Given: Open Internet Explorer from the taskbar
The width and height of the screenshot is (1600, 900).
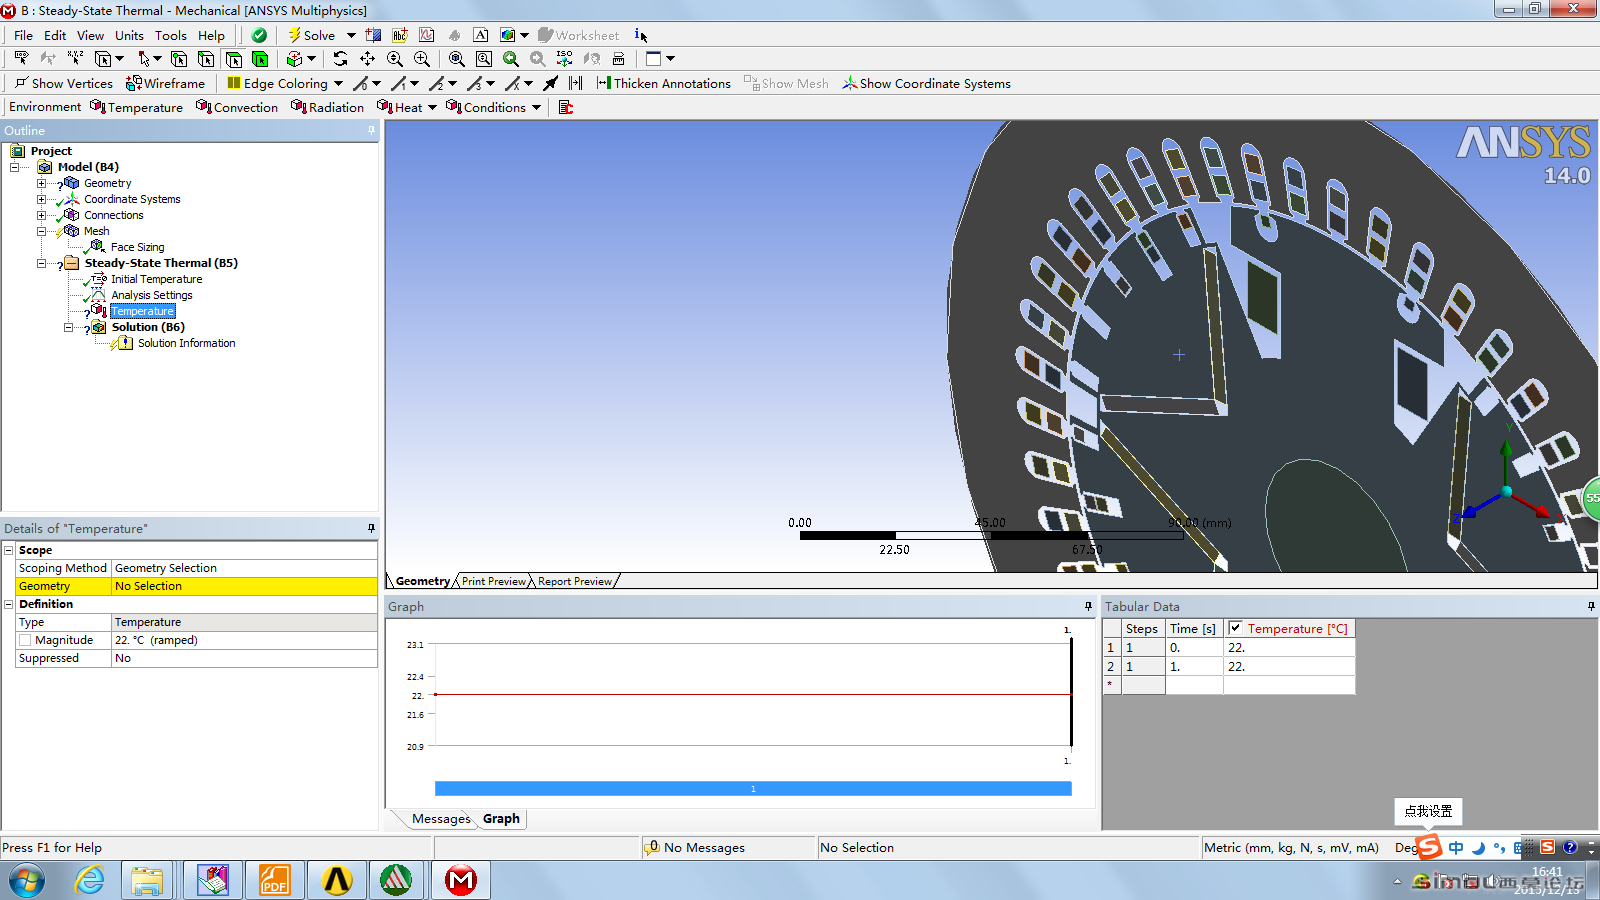Looking at the screenshot, I should click(89, 880).
